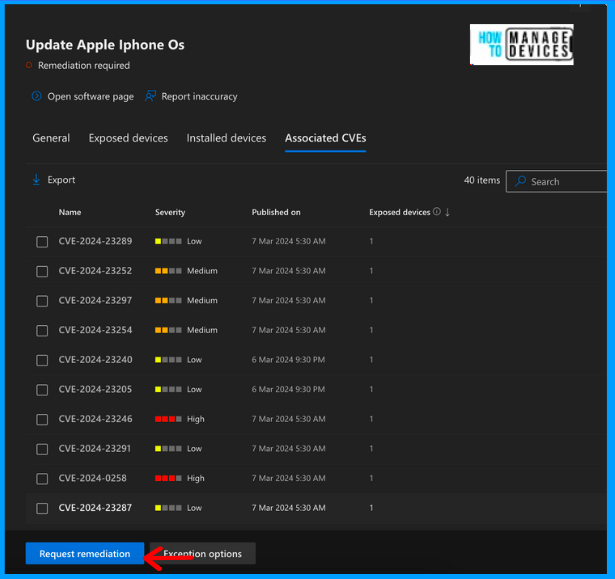
Task: Focus the Search input field
Action: coord(557,181)
